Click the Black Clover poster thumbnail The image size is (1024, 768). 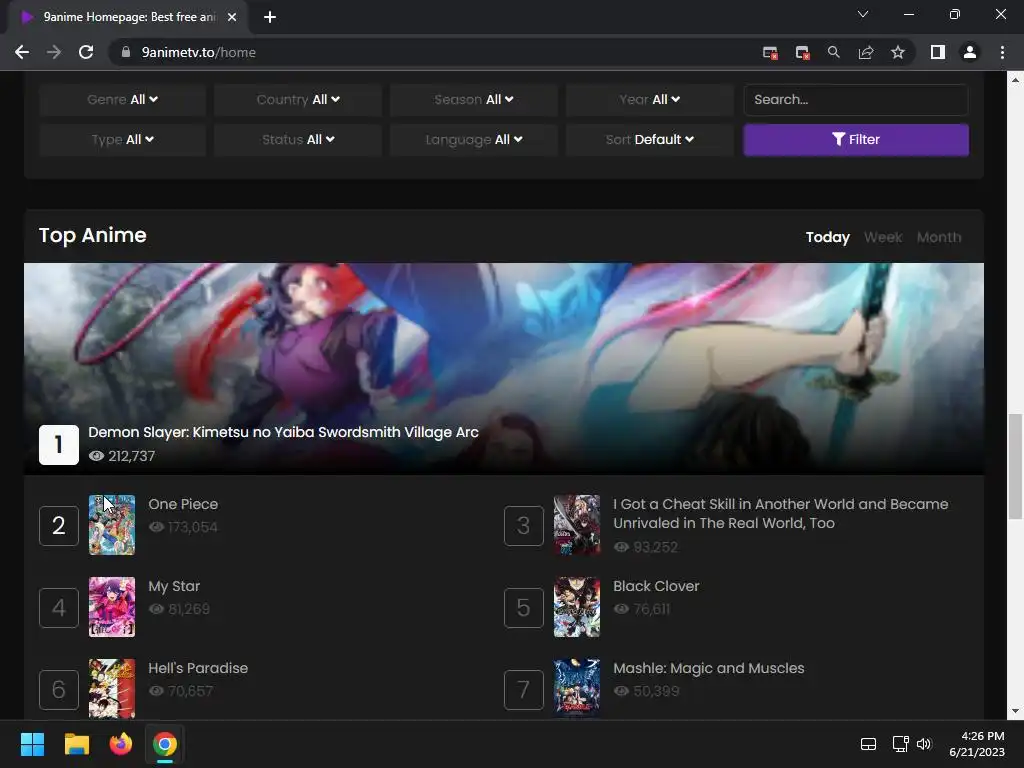(577, 607)
